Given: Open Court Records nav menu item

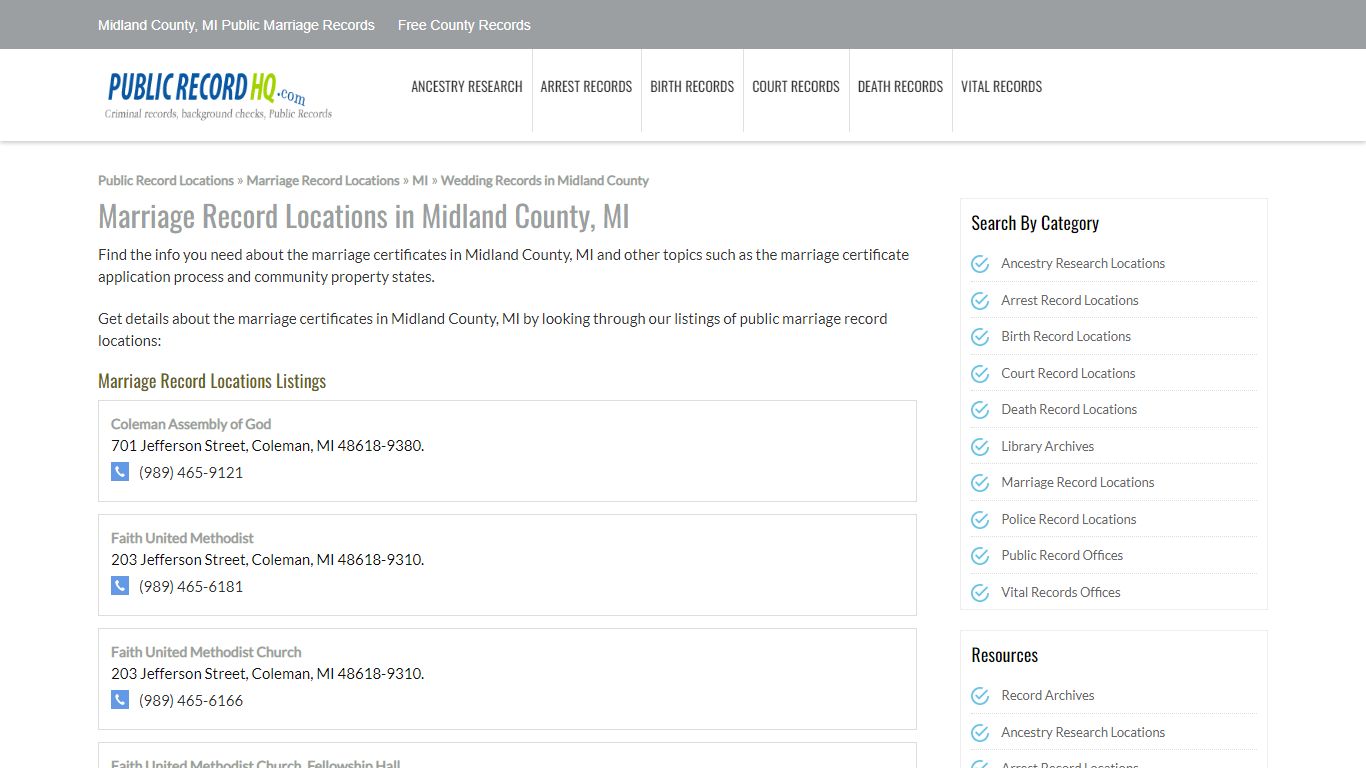Looking at the screenshot, I should pyautogui.click(x=796, y=87).
